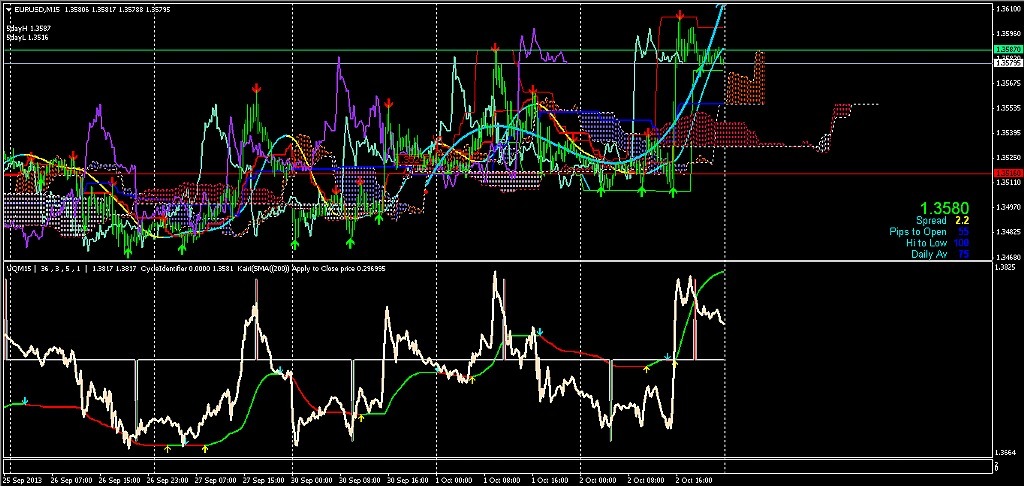
Task: Click the 30 Sep 16:00 time label
Action: point(408,480)
